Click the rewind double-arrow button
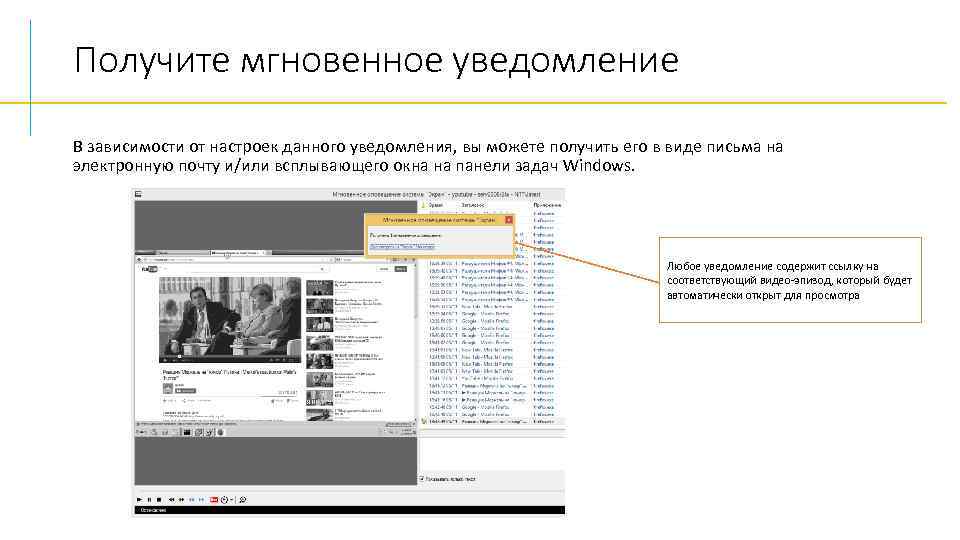The width and height of the screenshot is (960, 540). point(171,500)
